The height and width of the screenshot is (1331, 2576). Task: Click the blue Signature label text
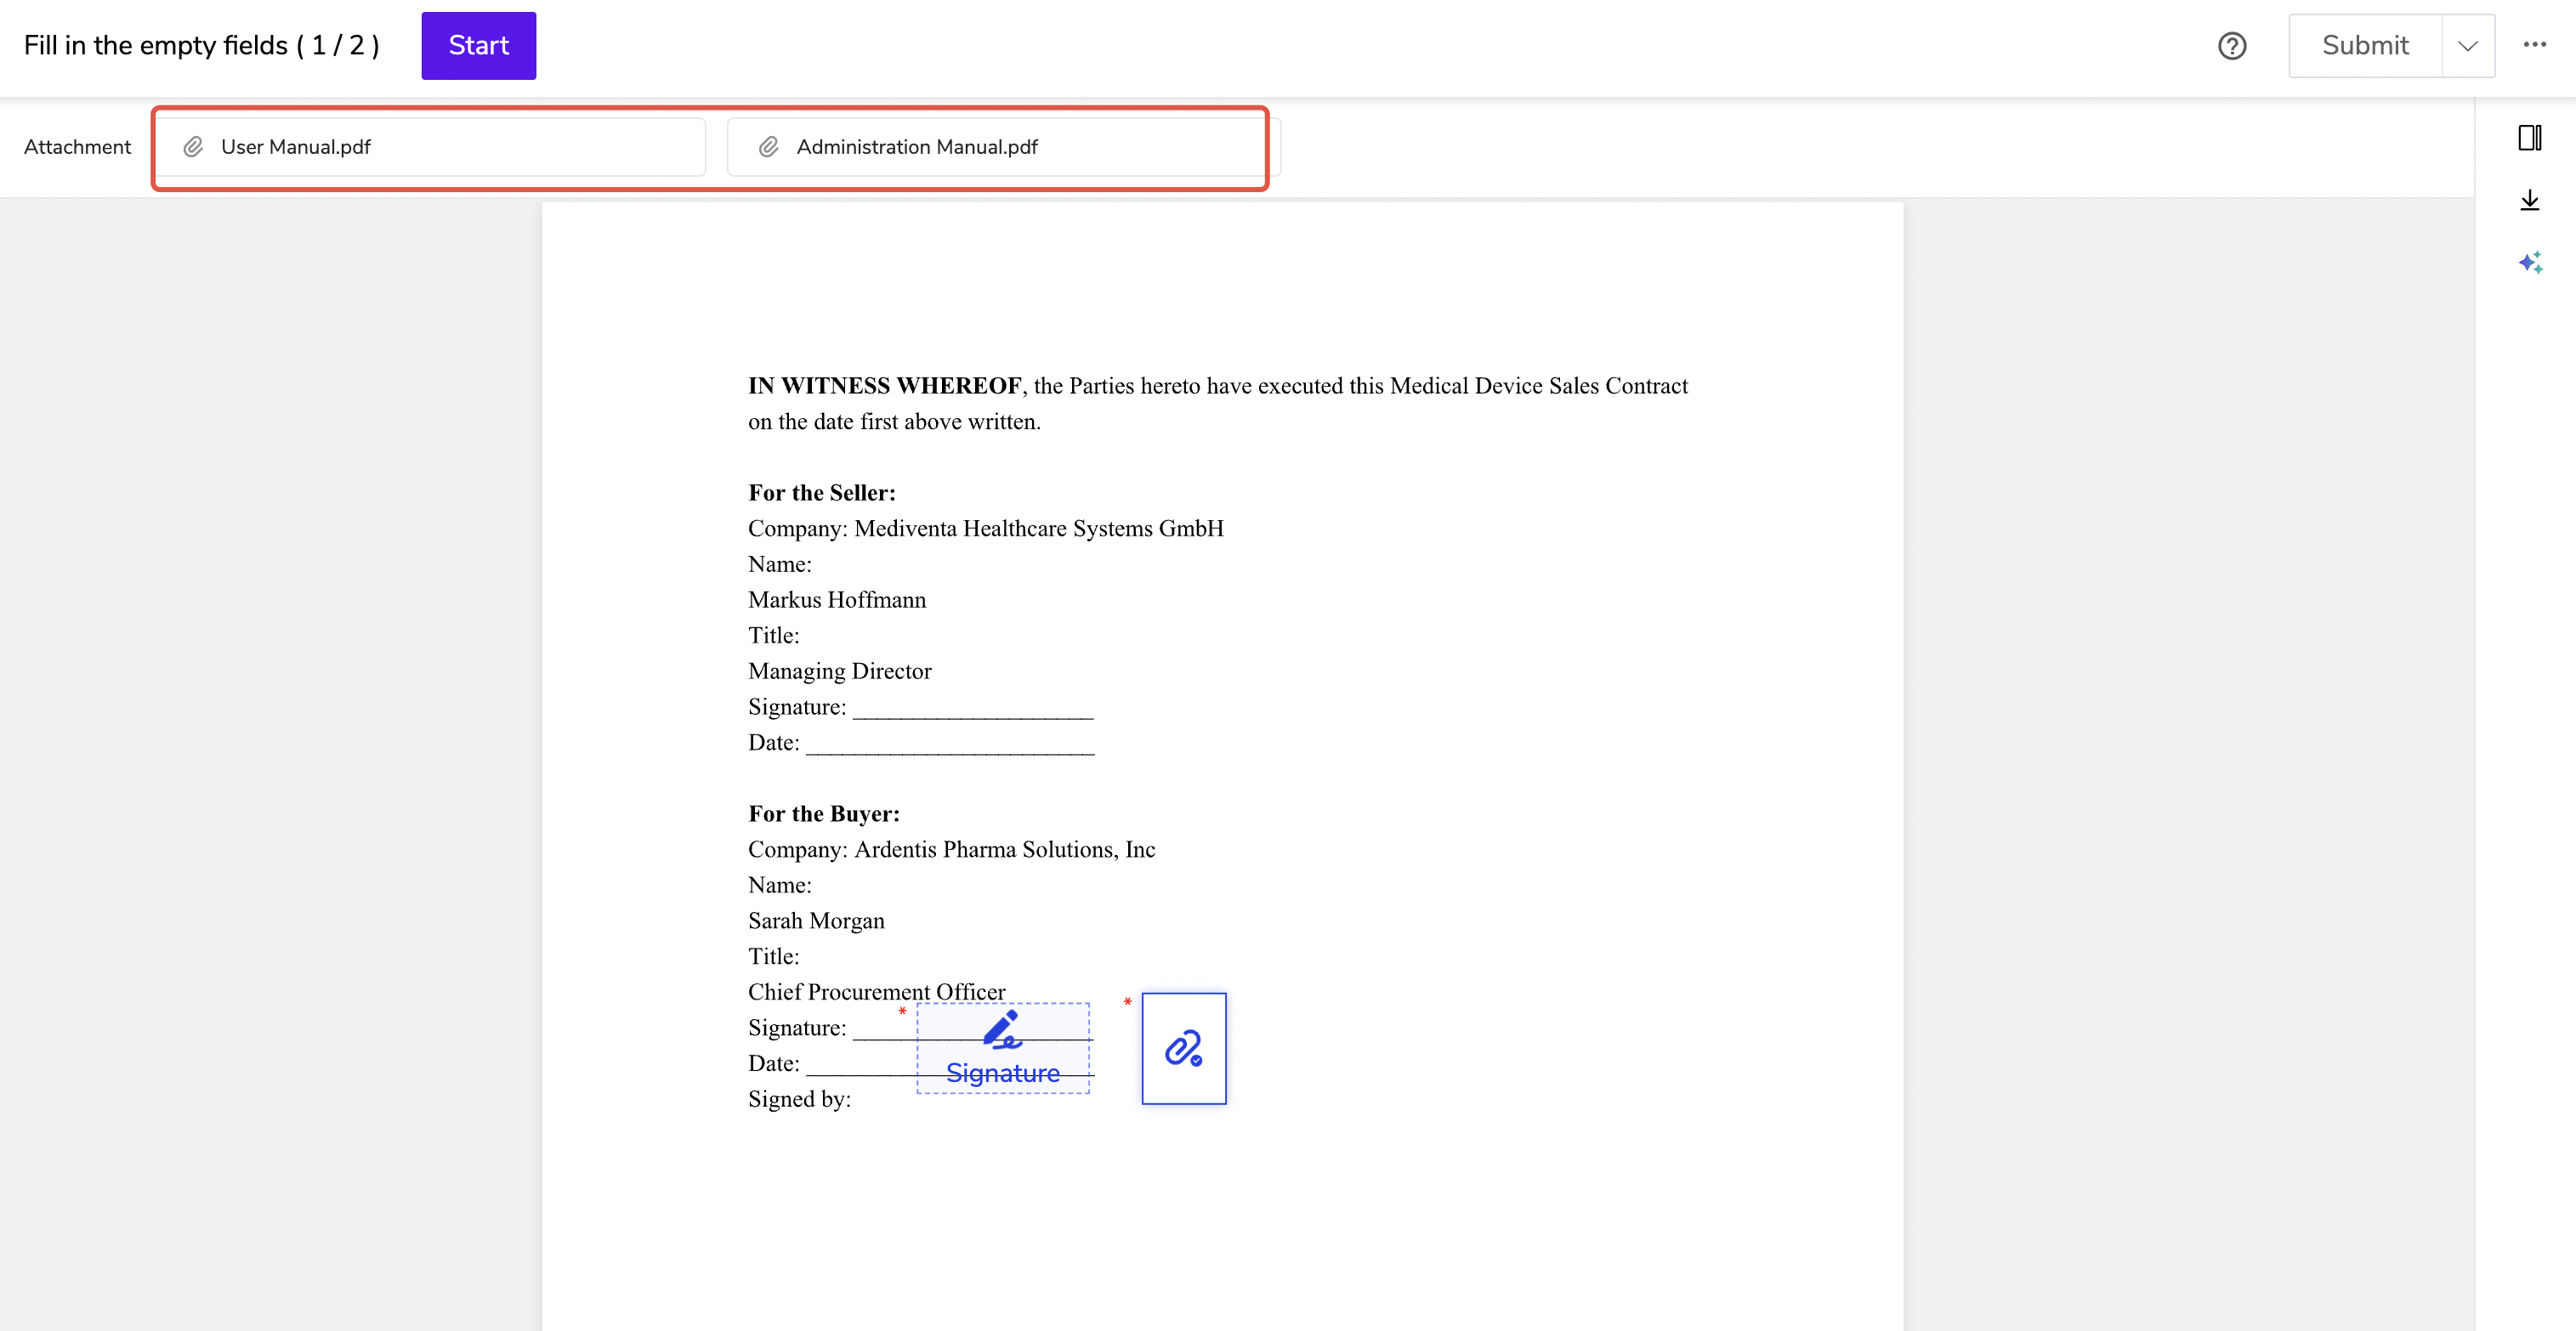coord(1002,1073)
